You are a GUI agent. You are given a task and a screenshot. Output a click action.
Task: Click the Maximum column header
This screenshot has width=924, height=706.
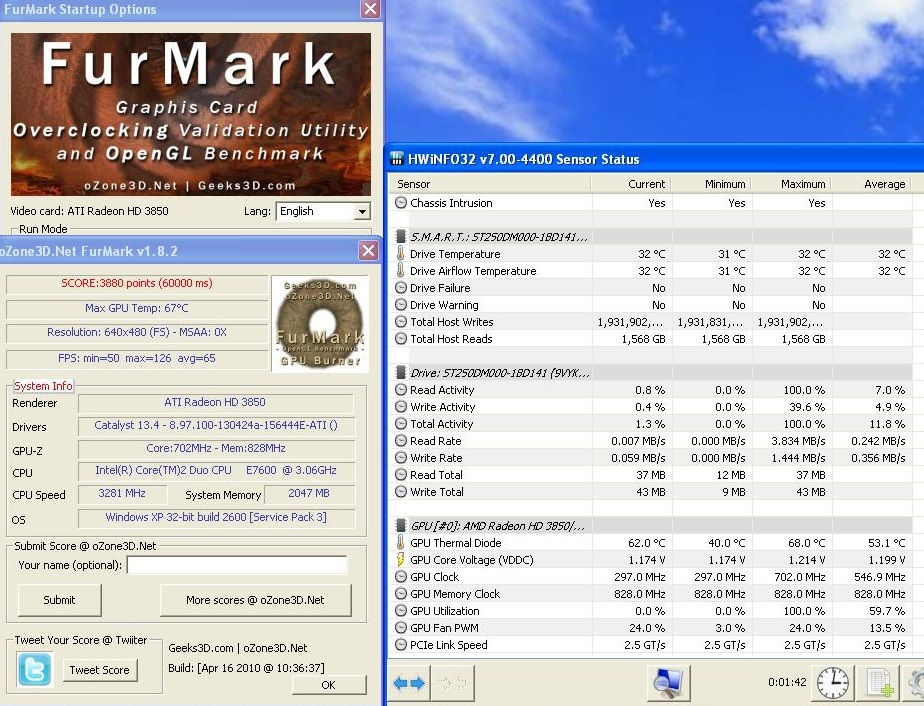coord(791,184)
